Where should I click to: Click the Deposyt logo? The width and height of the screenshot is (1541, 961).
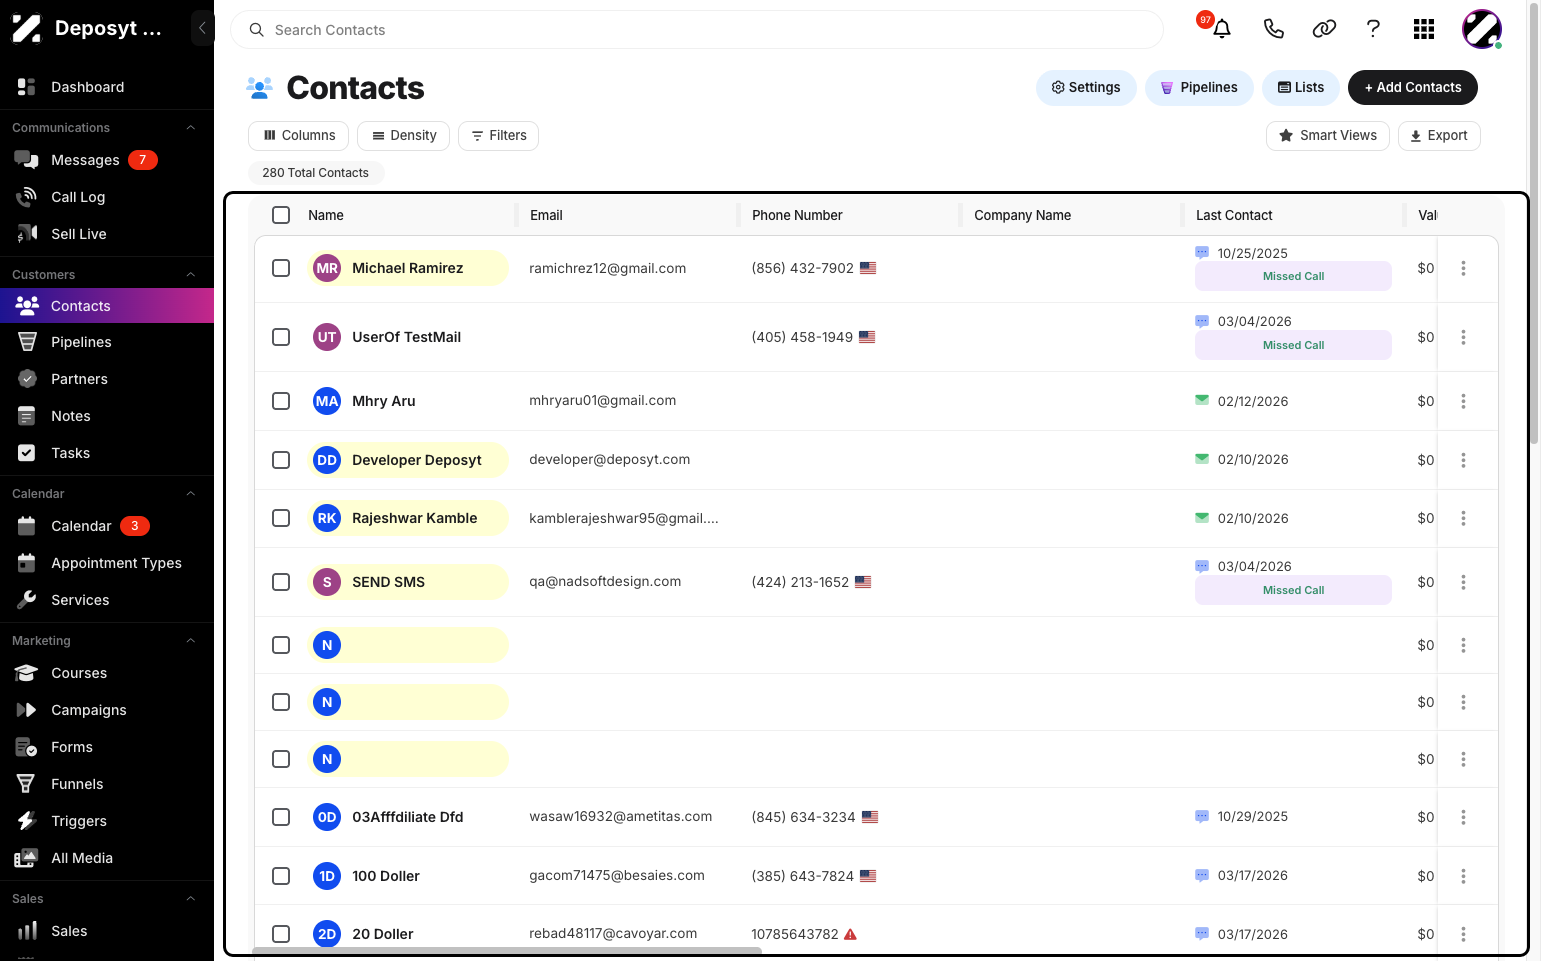pyautogui.click(x=26, y=28)
